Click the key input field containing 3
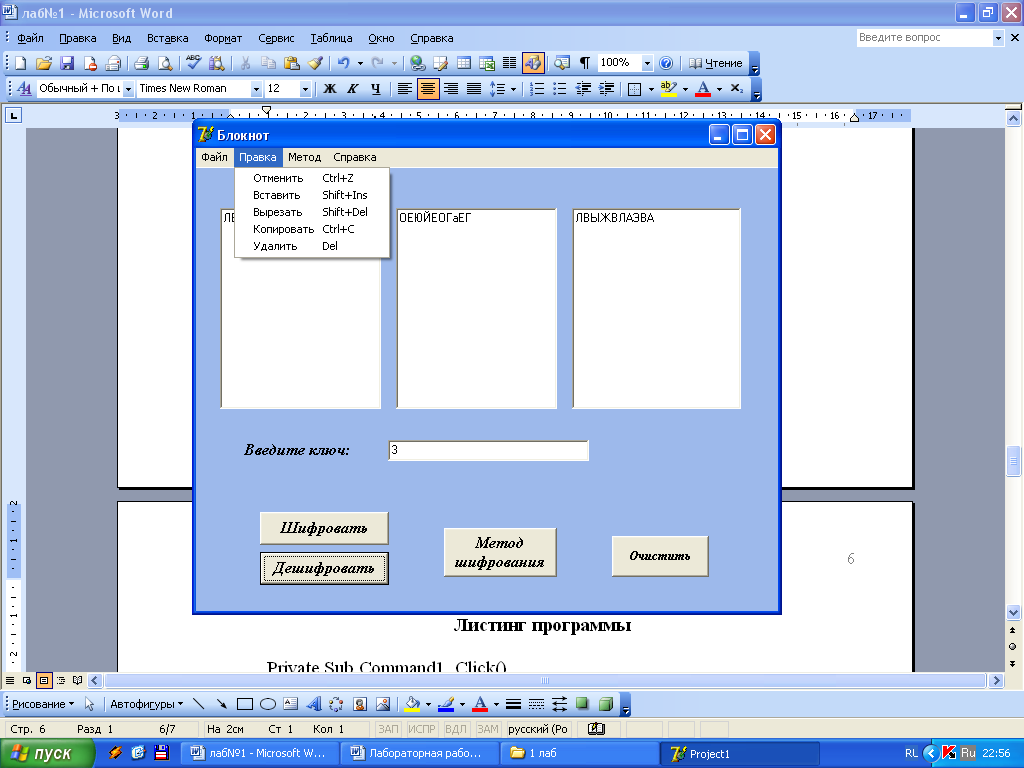 click(488, 450)
